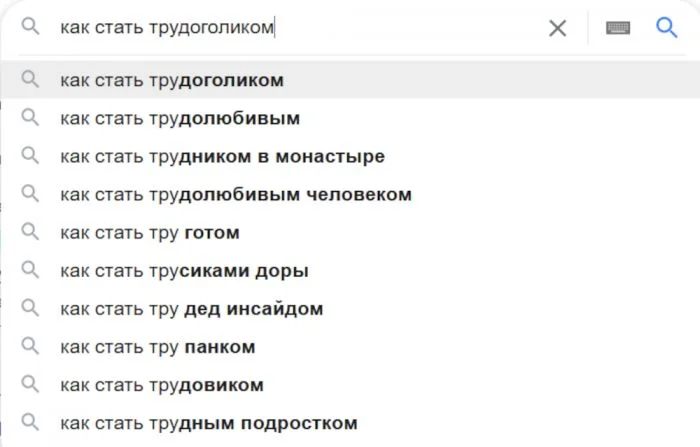The width and height of the screenshot is (700, 447).
Task: Click magnifier icon beside 'трудником в монастыре'
Action: click(30, 155)
